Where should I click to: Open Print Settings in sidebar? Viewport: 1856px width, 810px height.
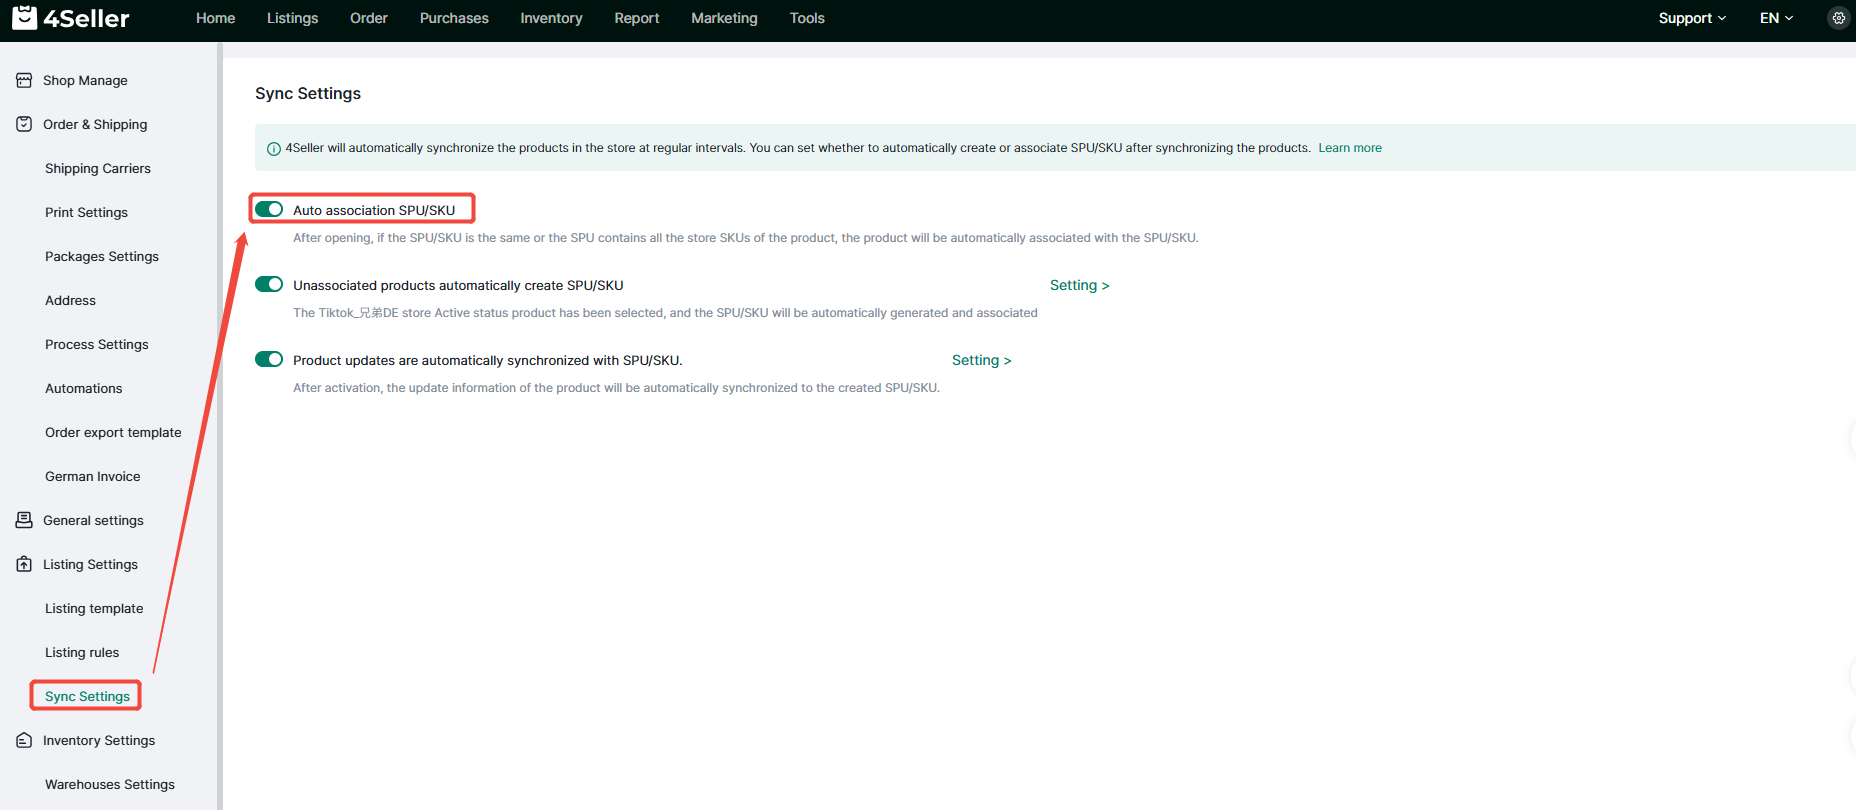coord(86,212)
